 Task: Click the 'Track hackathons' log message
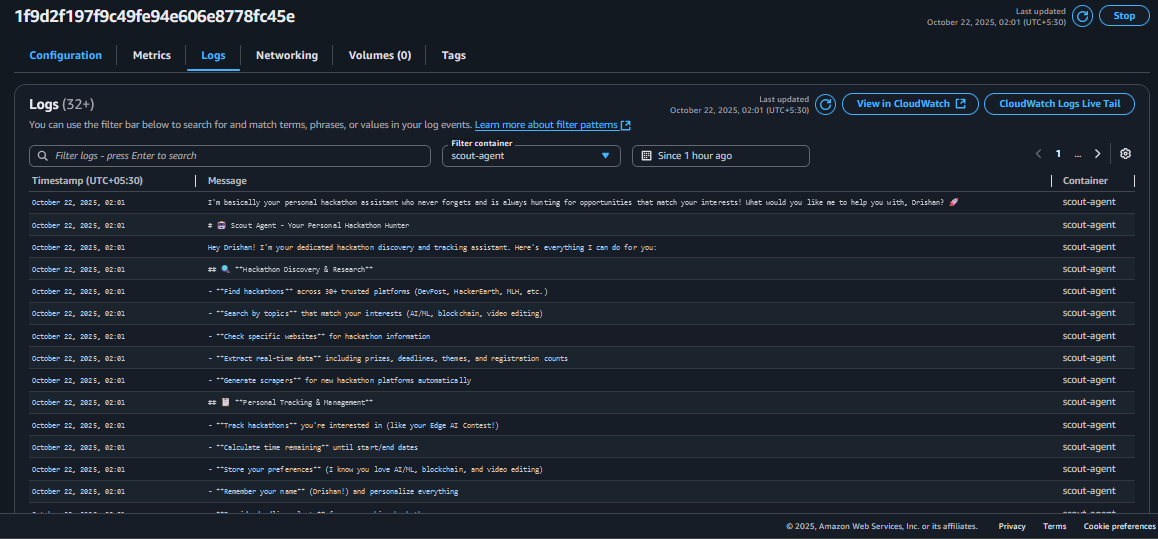353,425
